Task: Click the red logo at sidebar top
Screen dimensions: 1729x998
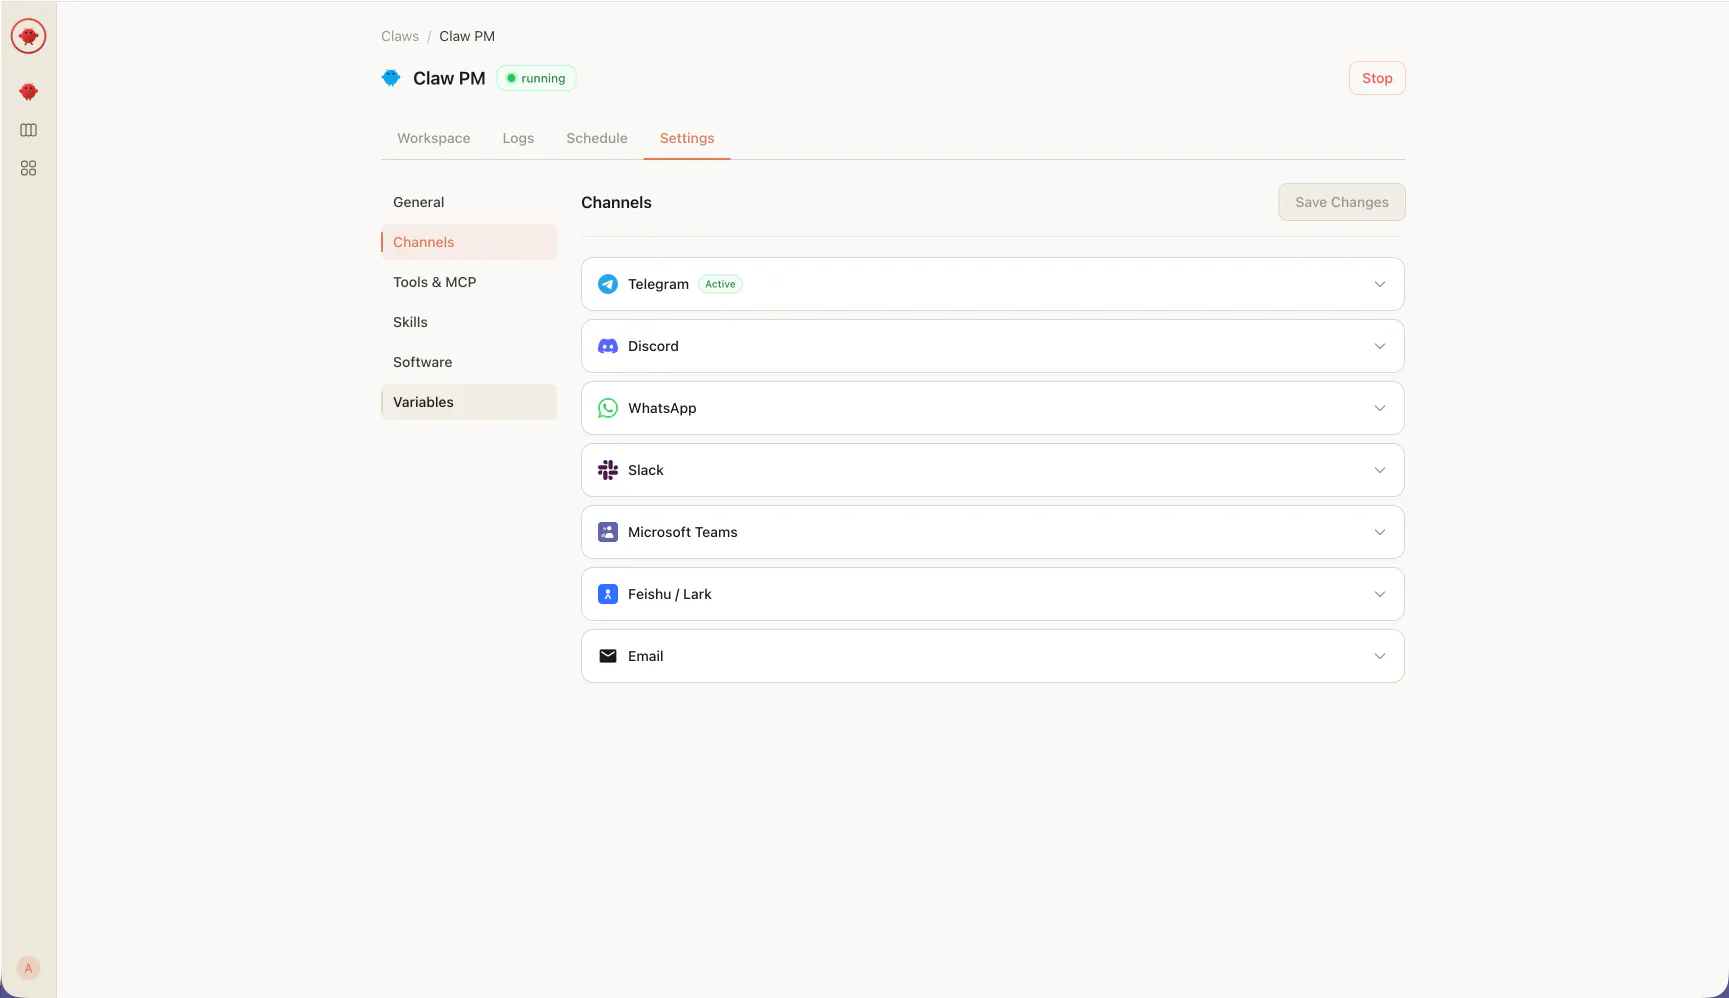Action: (28, 36)
